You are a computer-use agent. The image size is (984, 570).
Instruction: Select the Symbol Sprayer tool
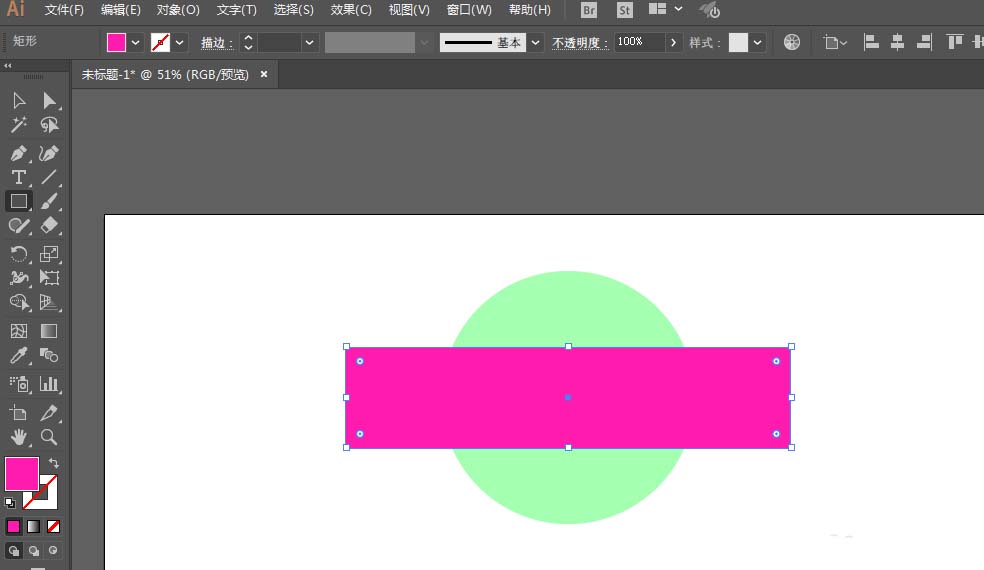19,384
